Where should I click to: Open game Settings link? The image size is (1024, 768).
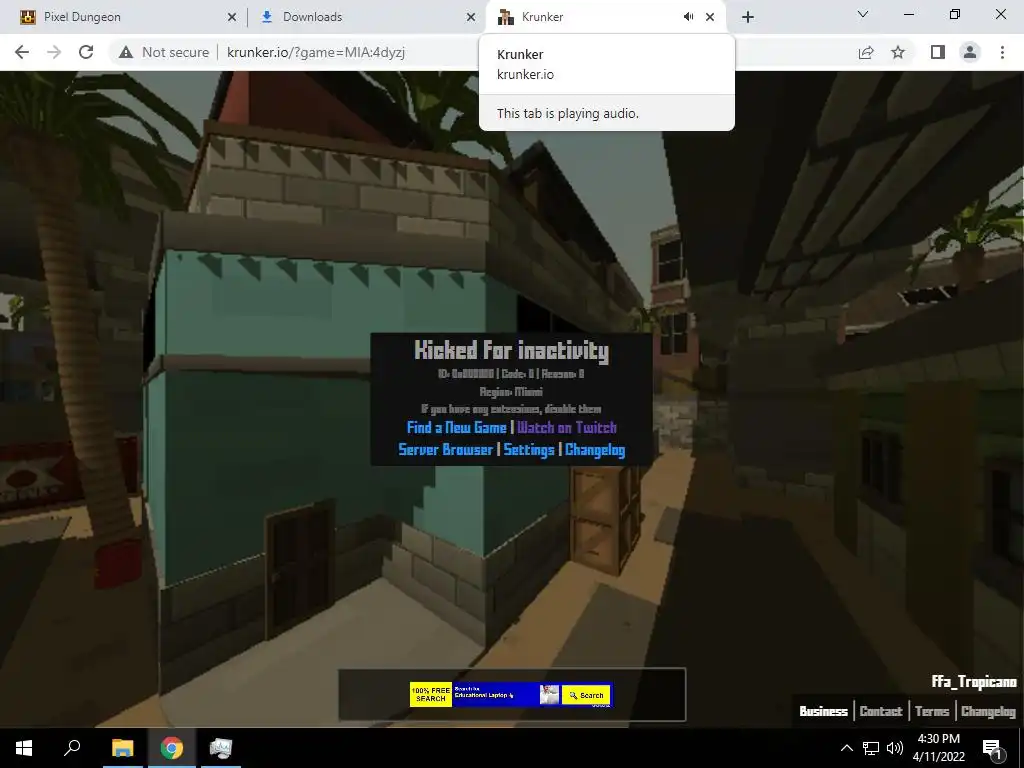point(529,450)
